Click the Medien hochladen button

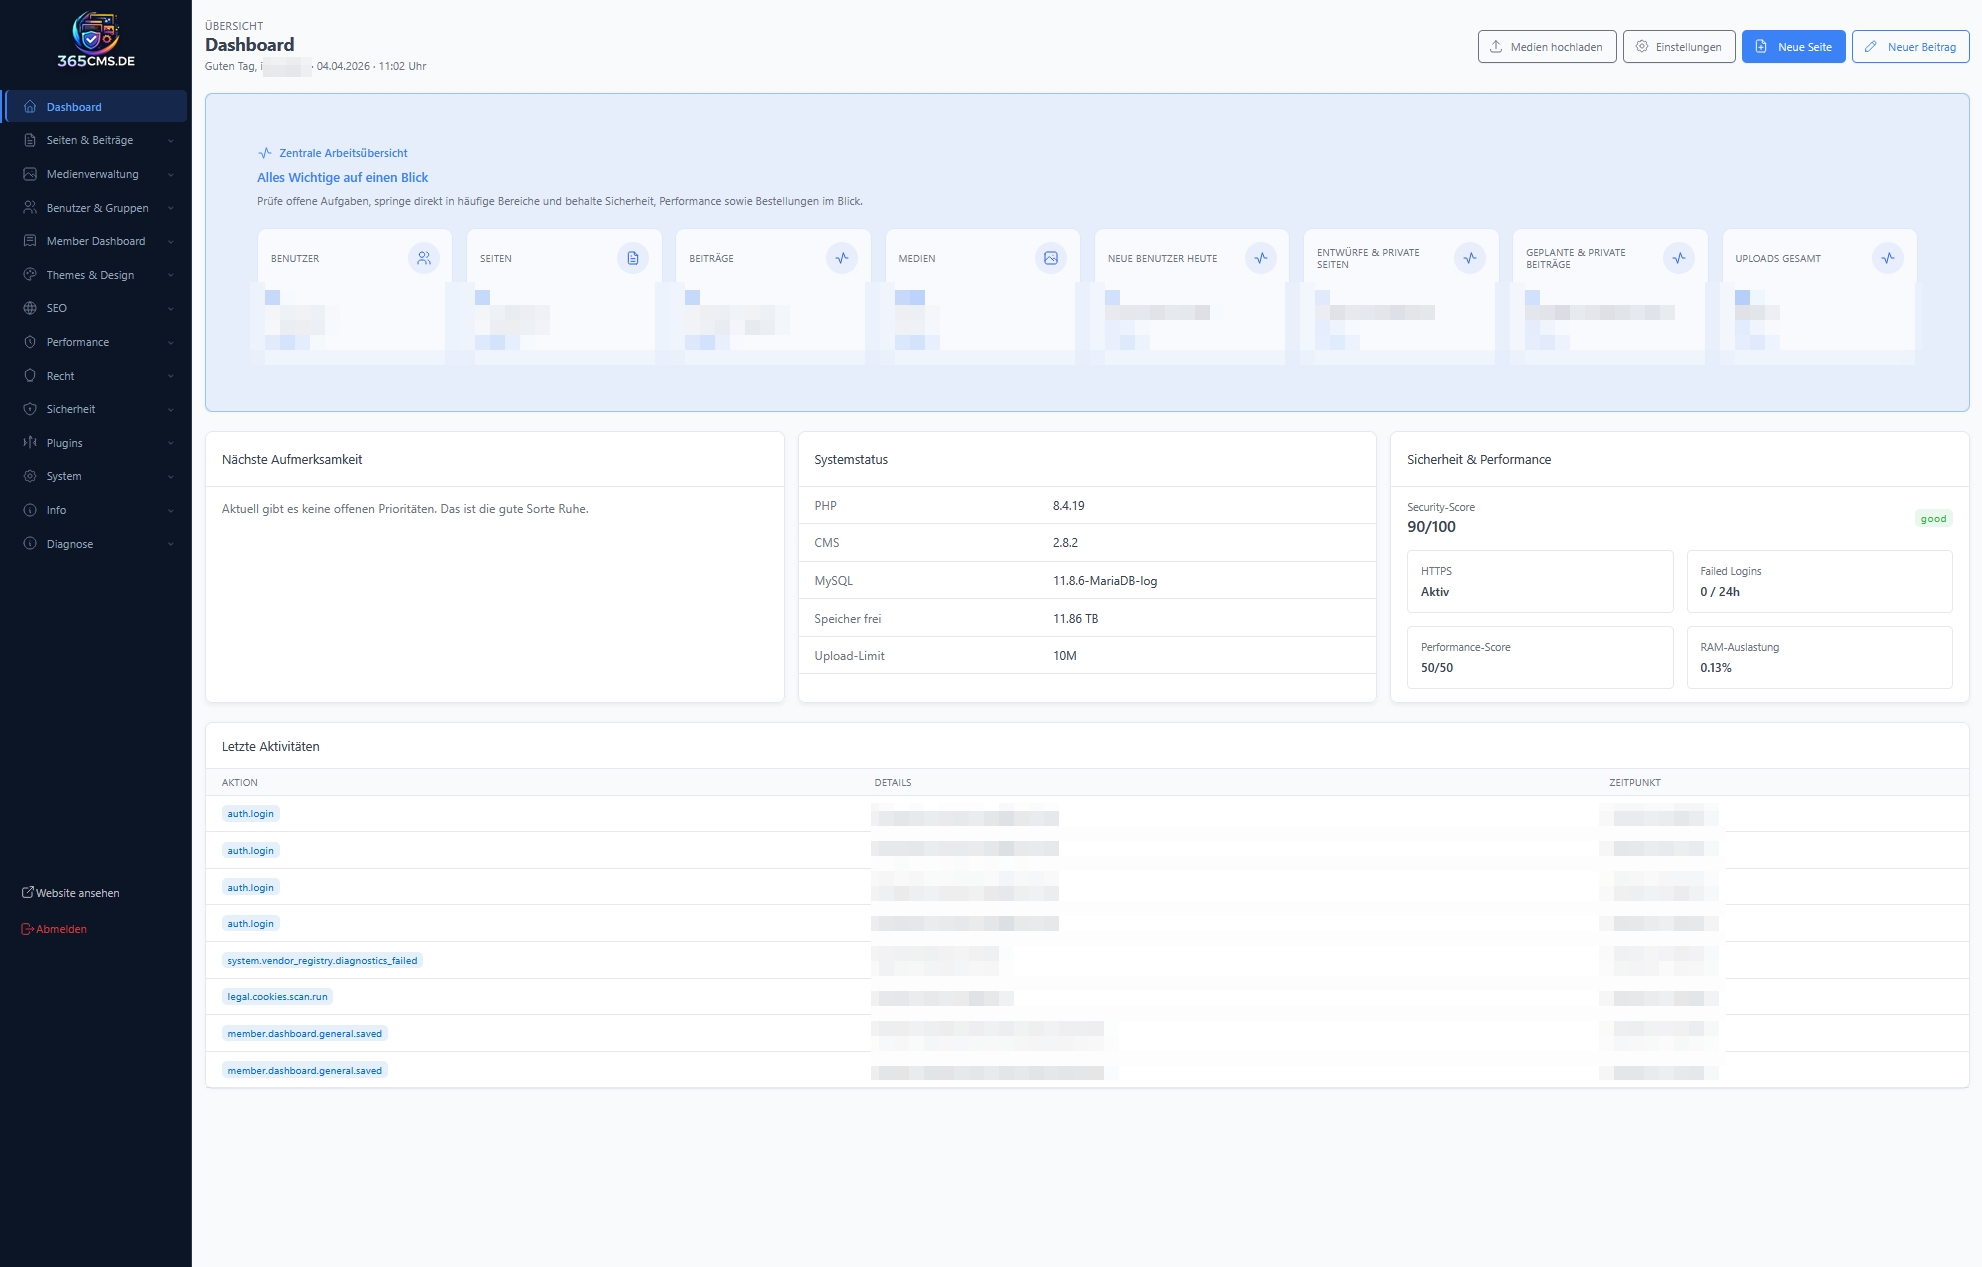(1546, 47)
